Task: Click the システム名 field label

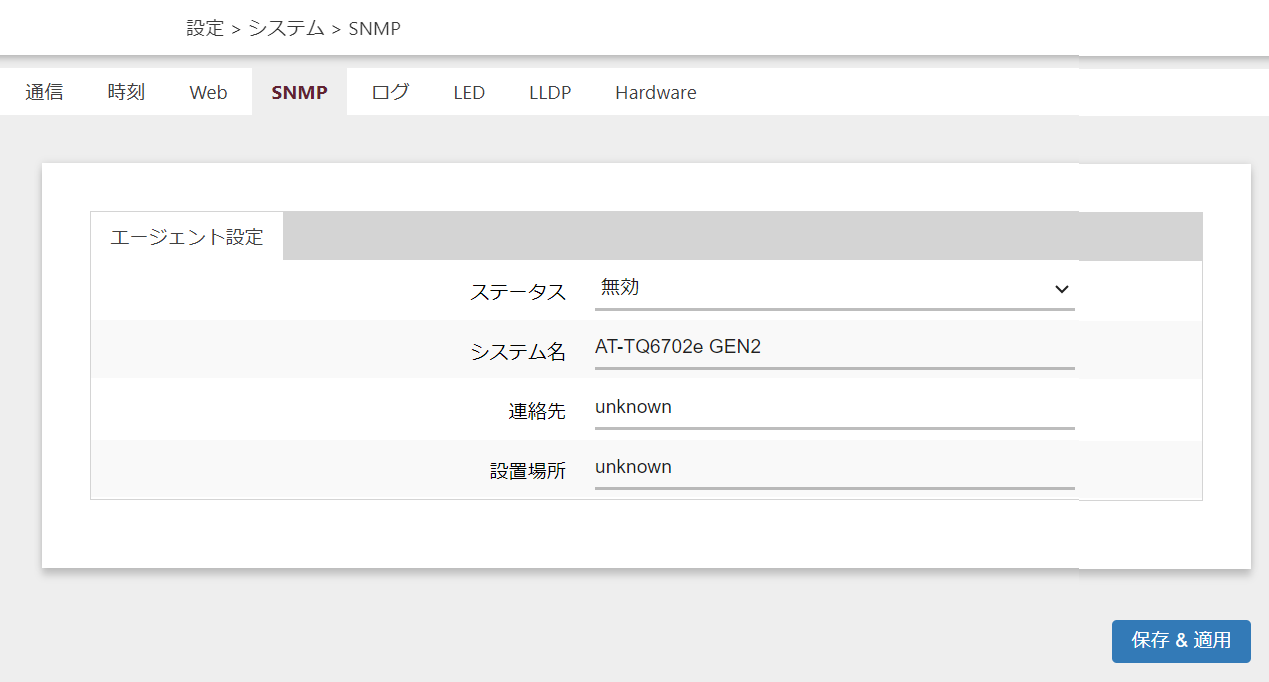Action: coord(518,352)
